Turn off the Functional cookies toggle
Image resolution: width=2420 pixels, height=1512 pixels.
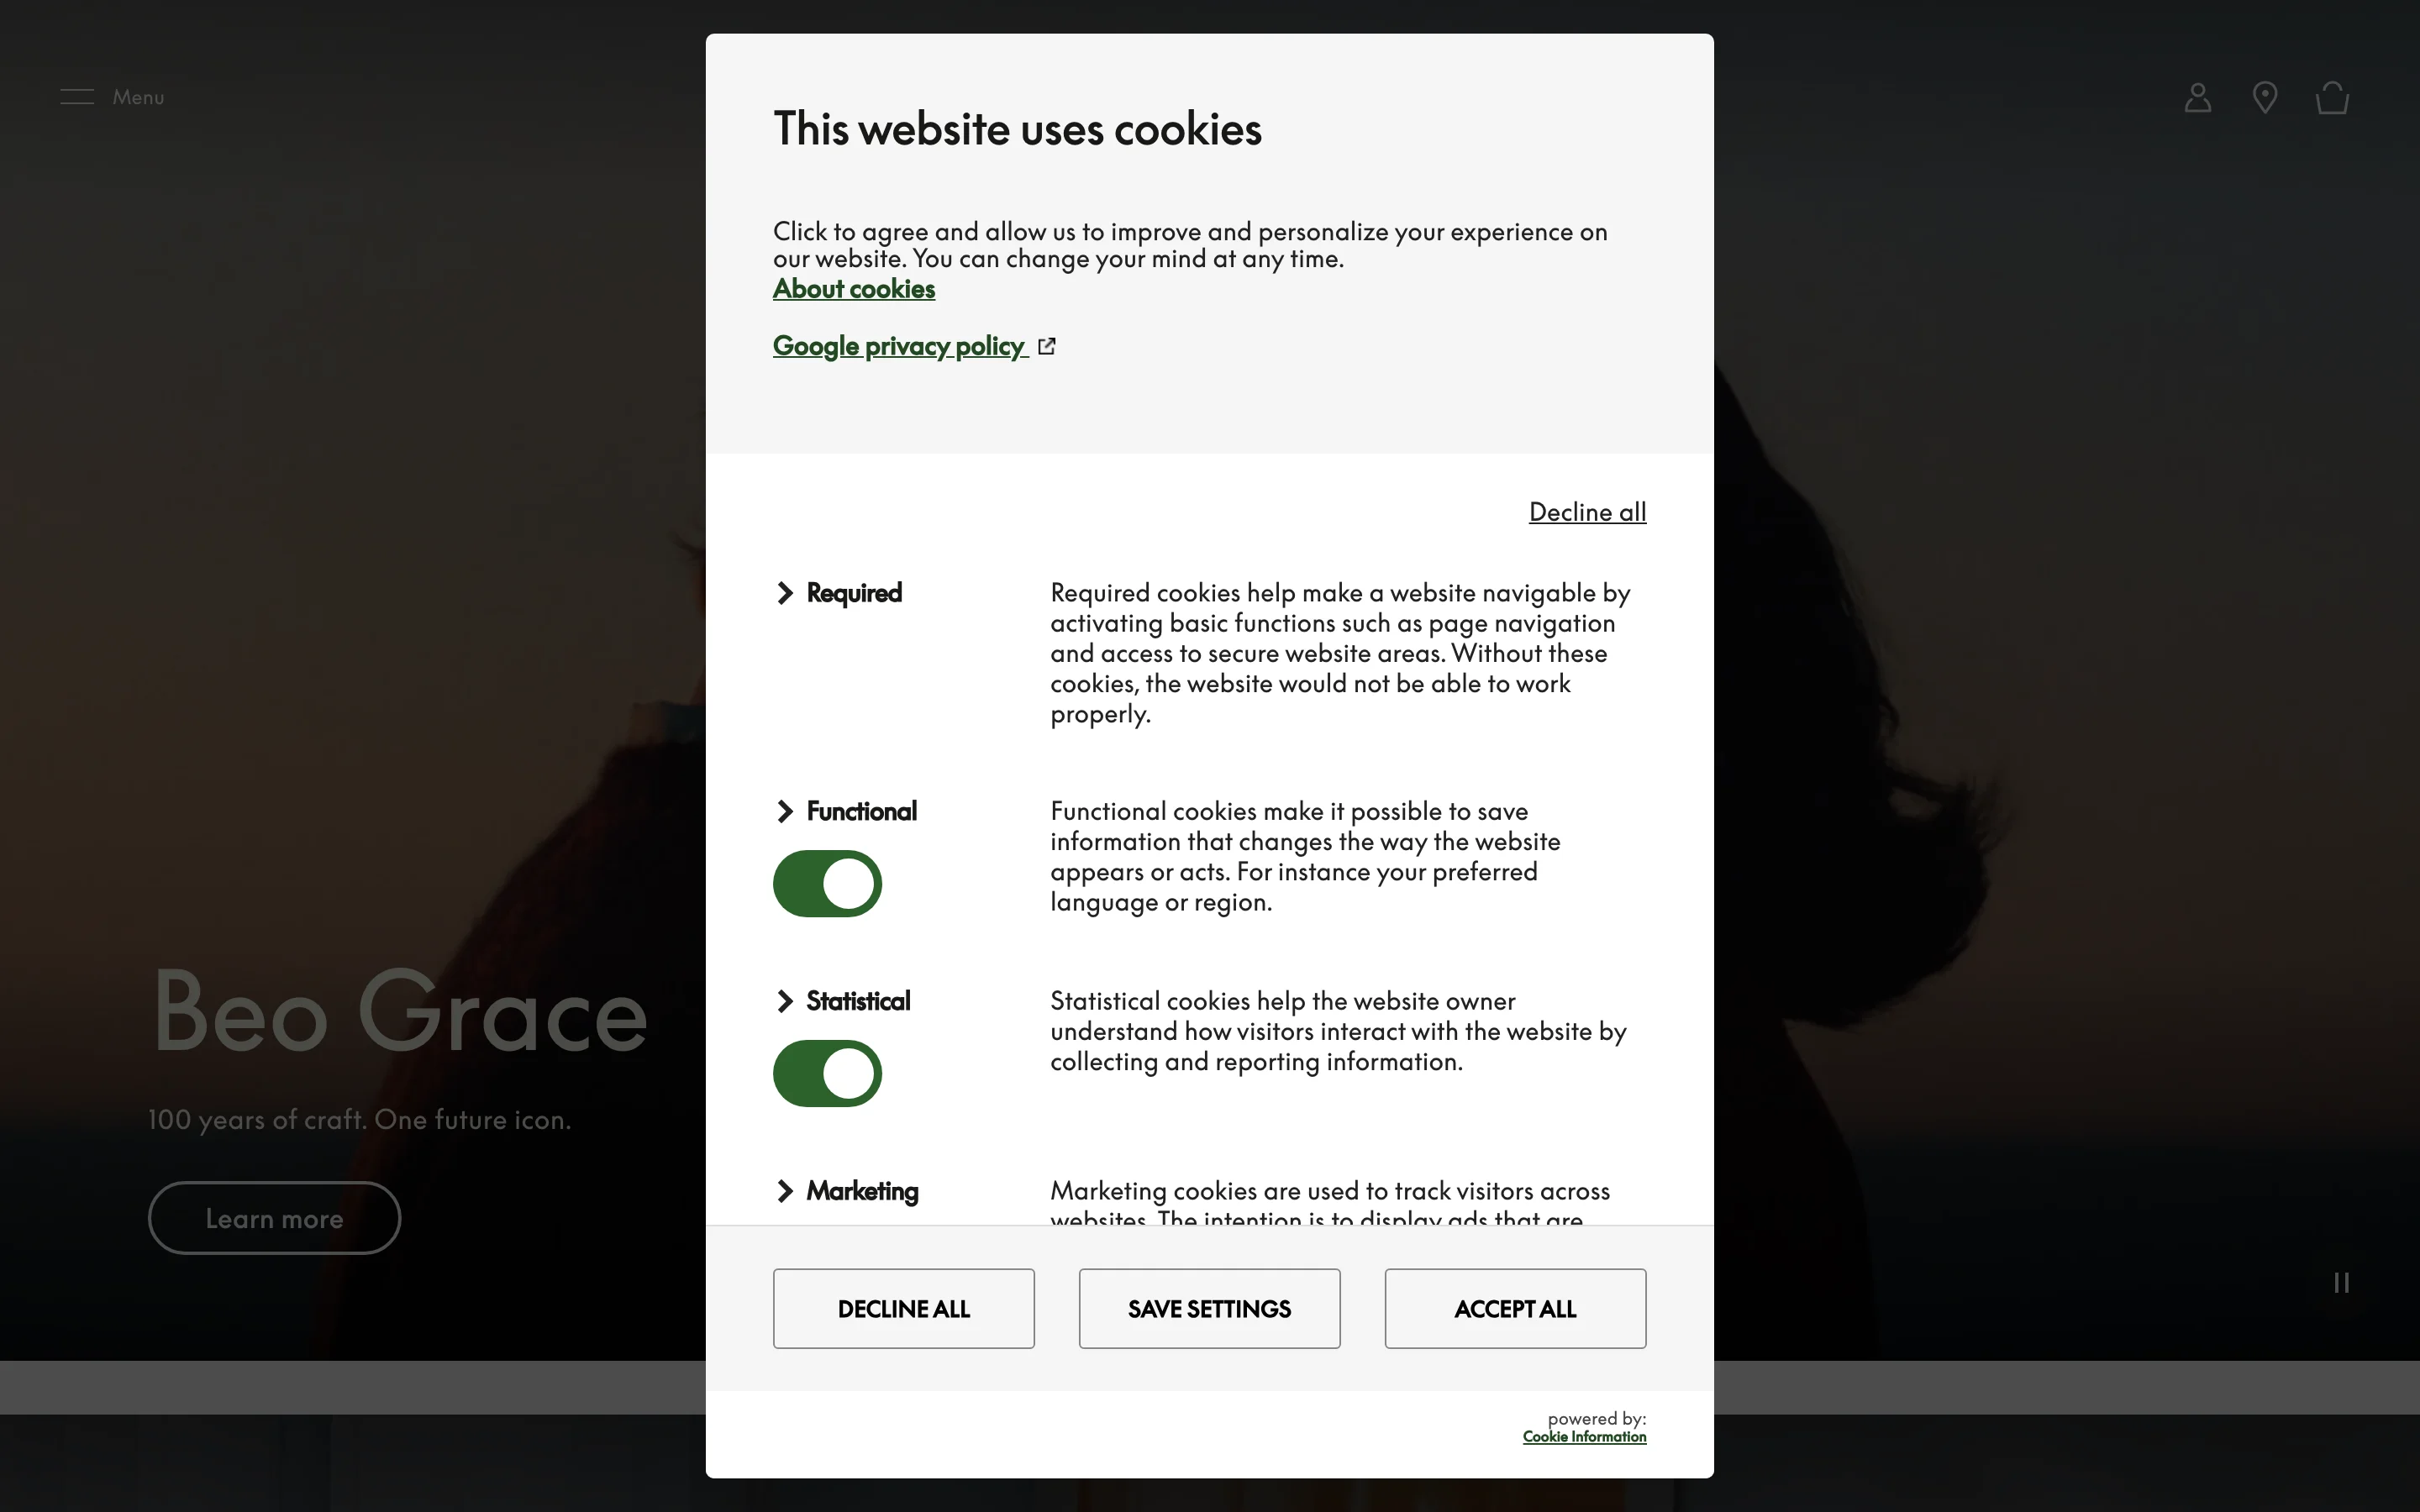(x=827, y=884)
